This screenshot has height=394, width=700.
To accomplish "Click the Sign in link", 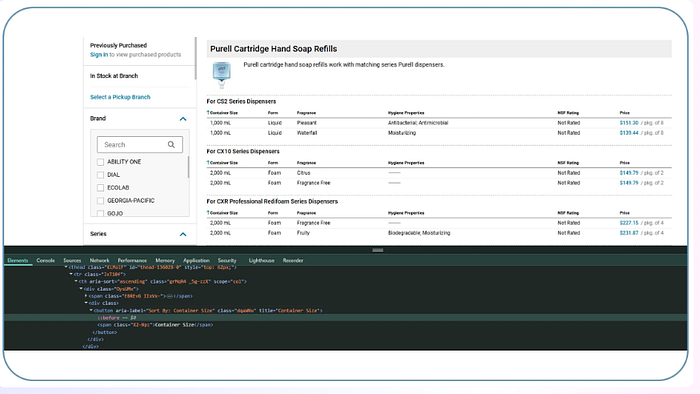I will 99,54.
